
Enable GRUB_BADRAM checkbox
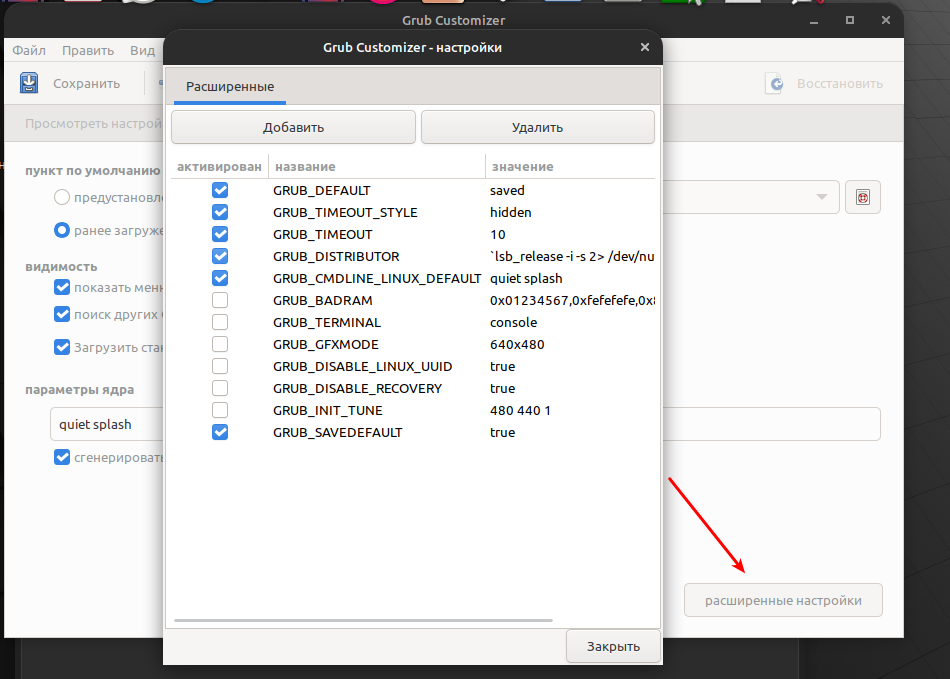[x=220, y=300]
